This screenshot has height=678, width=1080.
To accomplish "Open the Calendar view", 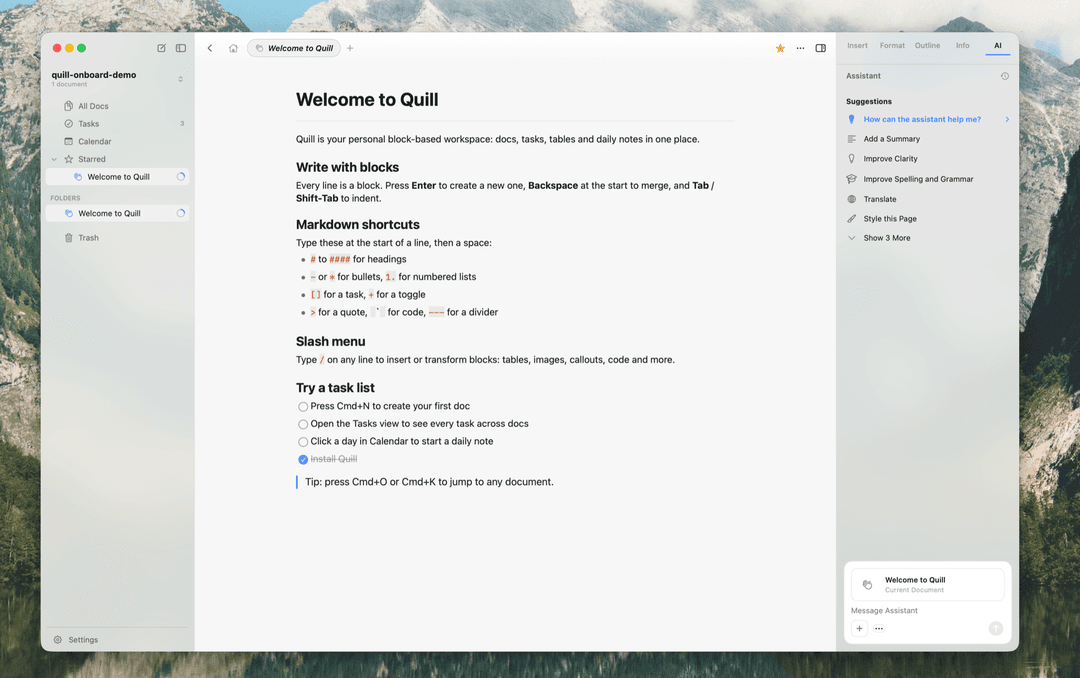I will click(x=117, y=141).
